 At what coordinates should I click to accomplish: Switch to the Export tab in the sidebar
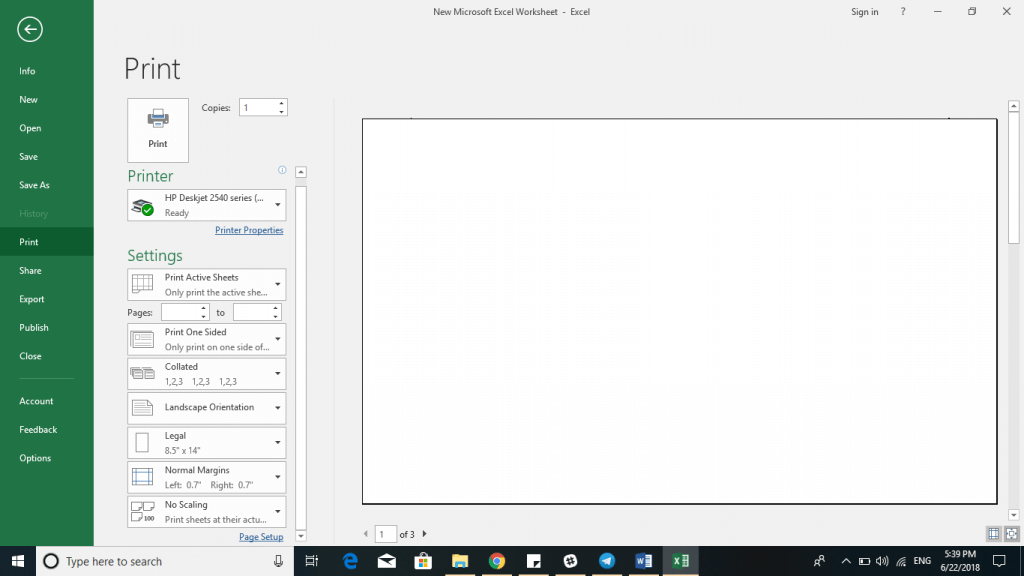pyautogui.click(x=31, y=299)
